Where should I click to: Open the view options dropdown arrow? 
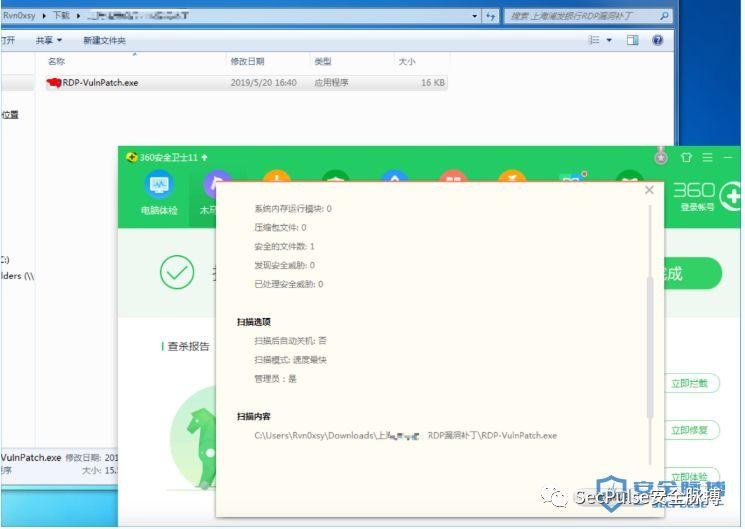[609, 40]
